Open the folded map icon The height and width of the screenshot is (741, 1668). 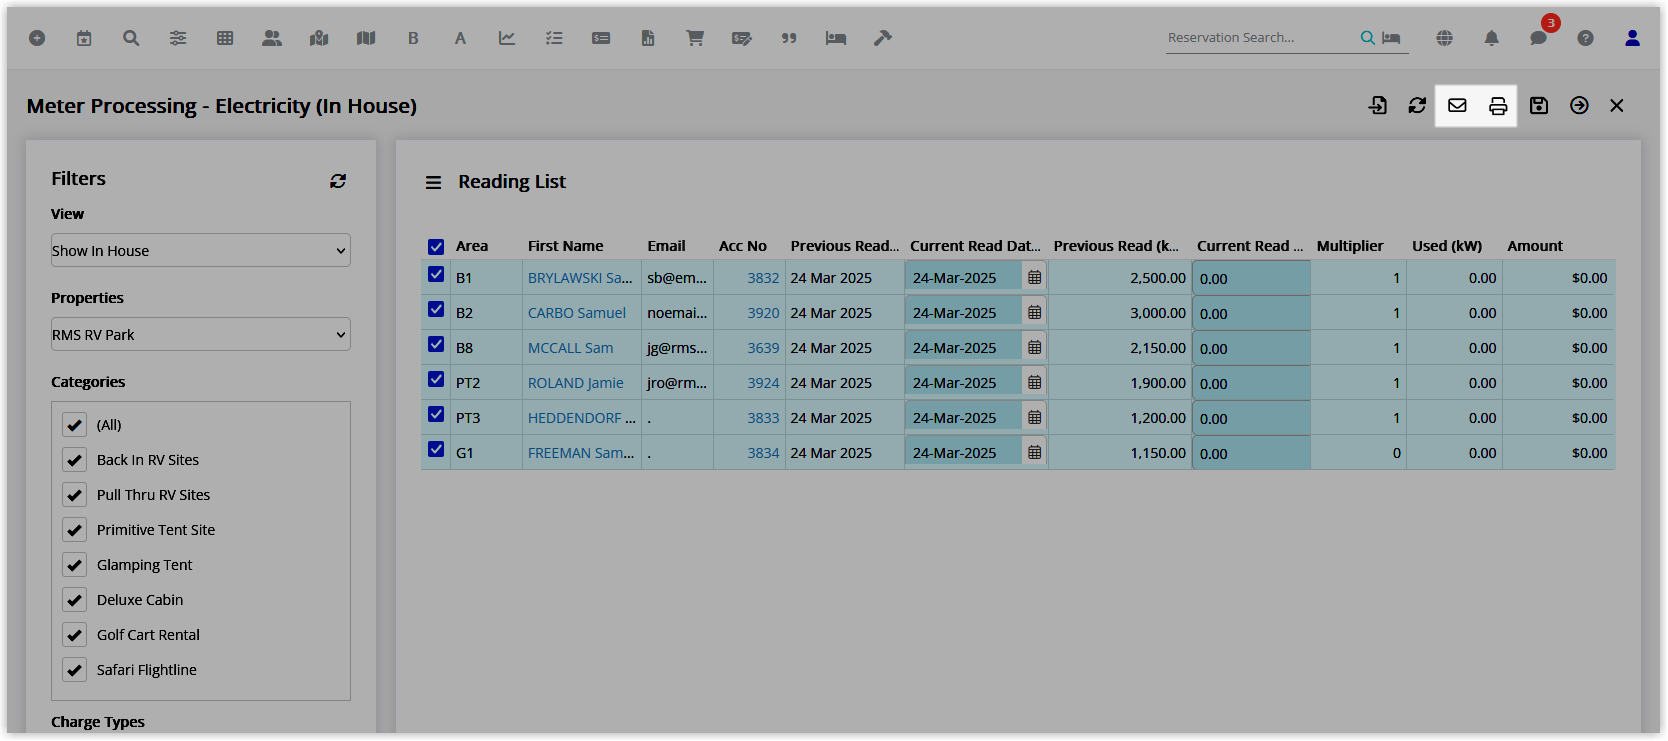[366, 38]
